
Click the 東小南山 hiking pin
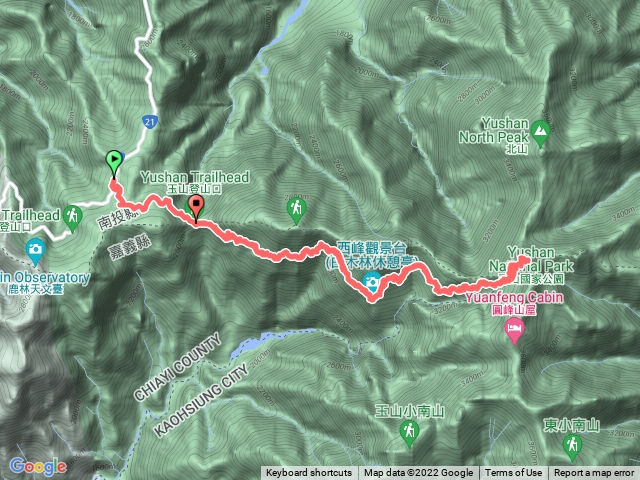tap(572, 447)
